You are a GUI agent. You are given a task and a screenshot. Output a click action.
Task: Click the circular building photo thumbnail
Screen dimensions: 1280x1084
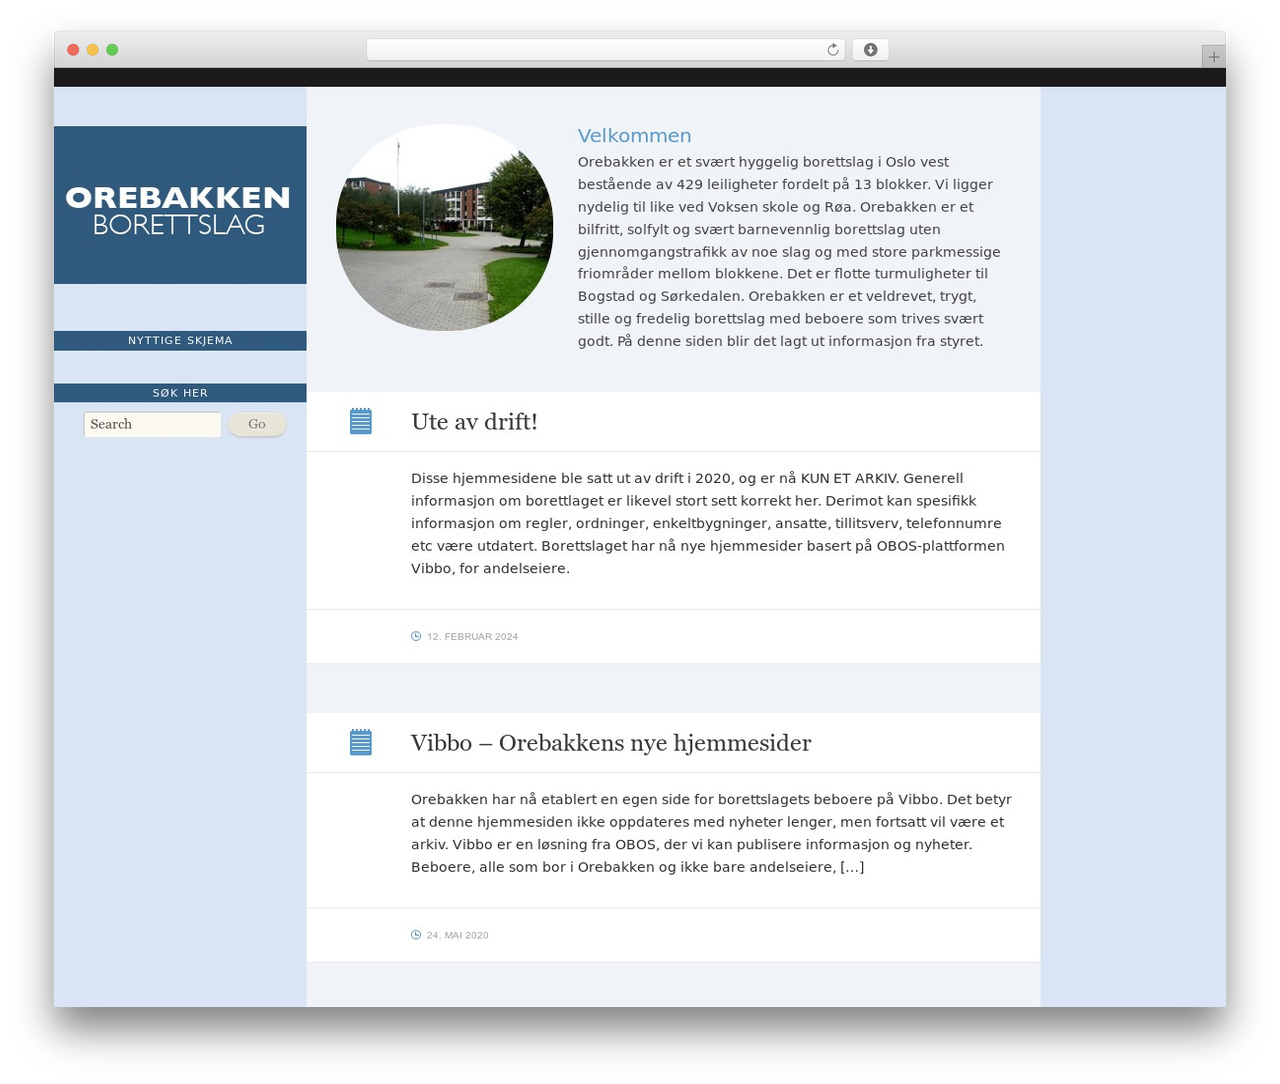coord(444,228)
